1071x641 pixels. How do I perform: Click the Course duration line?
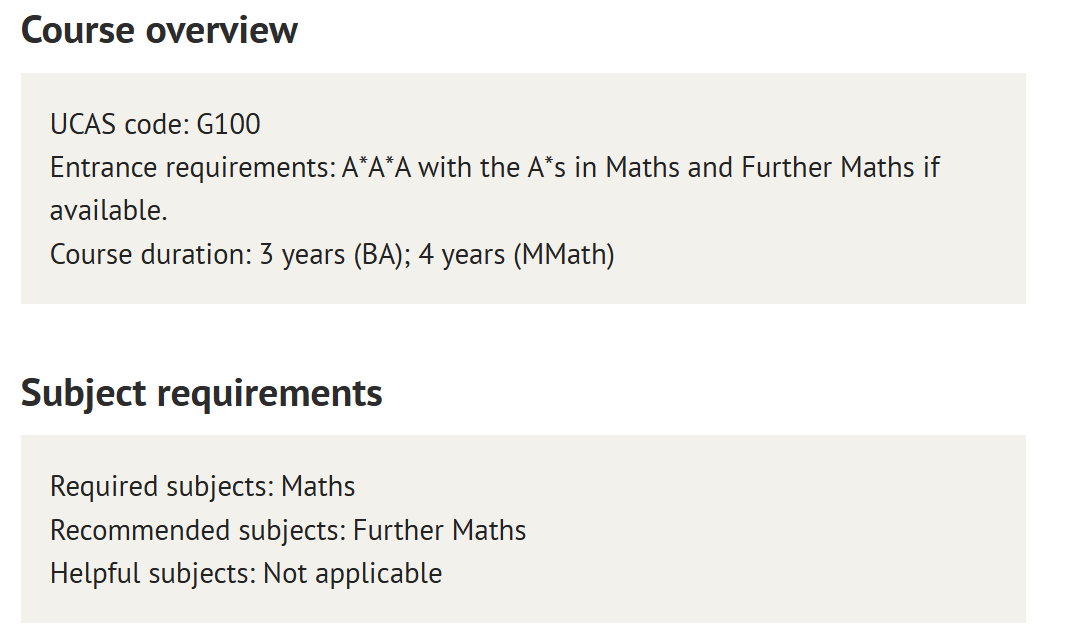[x=332, y=255]
